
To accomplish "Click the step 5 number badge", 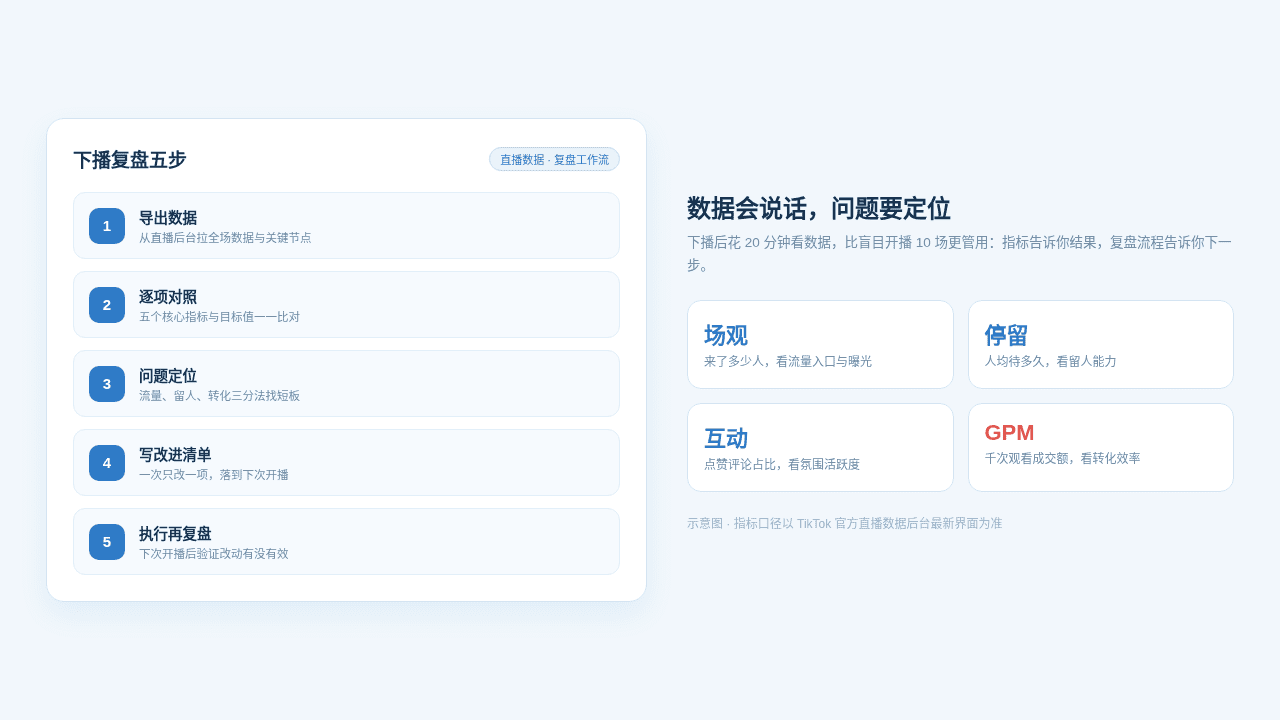I will pyautogui.click(x=107, y=542).
